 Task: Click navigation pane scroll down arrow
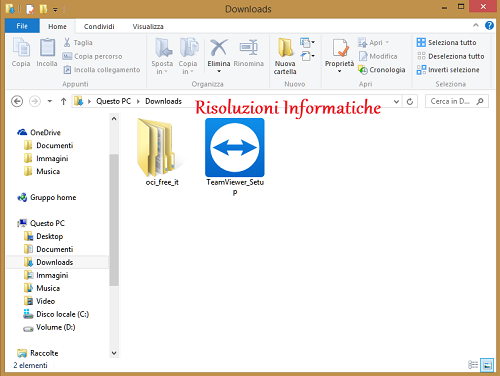point(114,353)
